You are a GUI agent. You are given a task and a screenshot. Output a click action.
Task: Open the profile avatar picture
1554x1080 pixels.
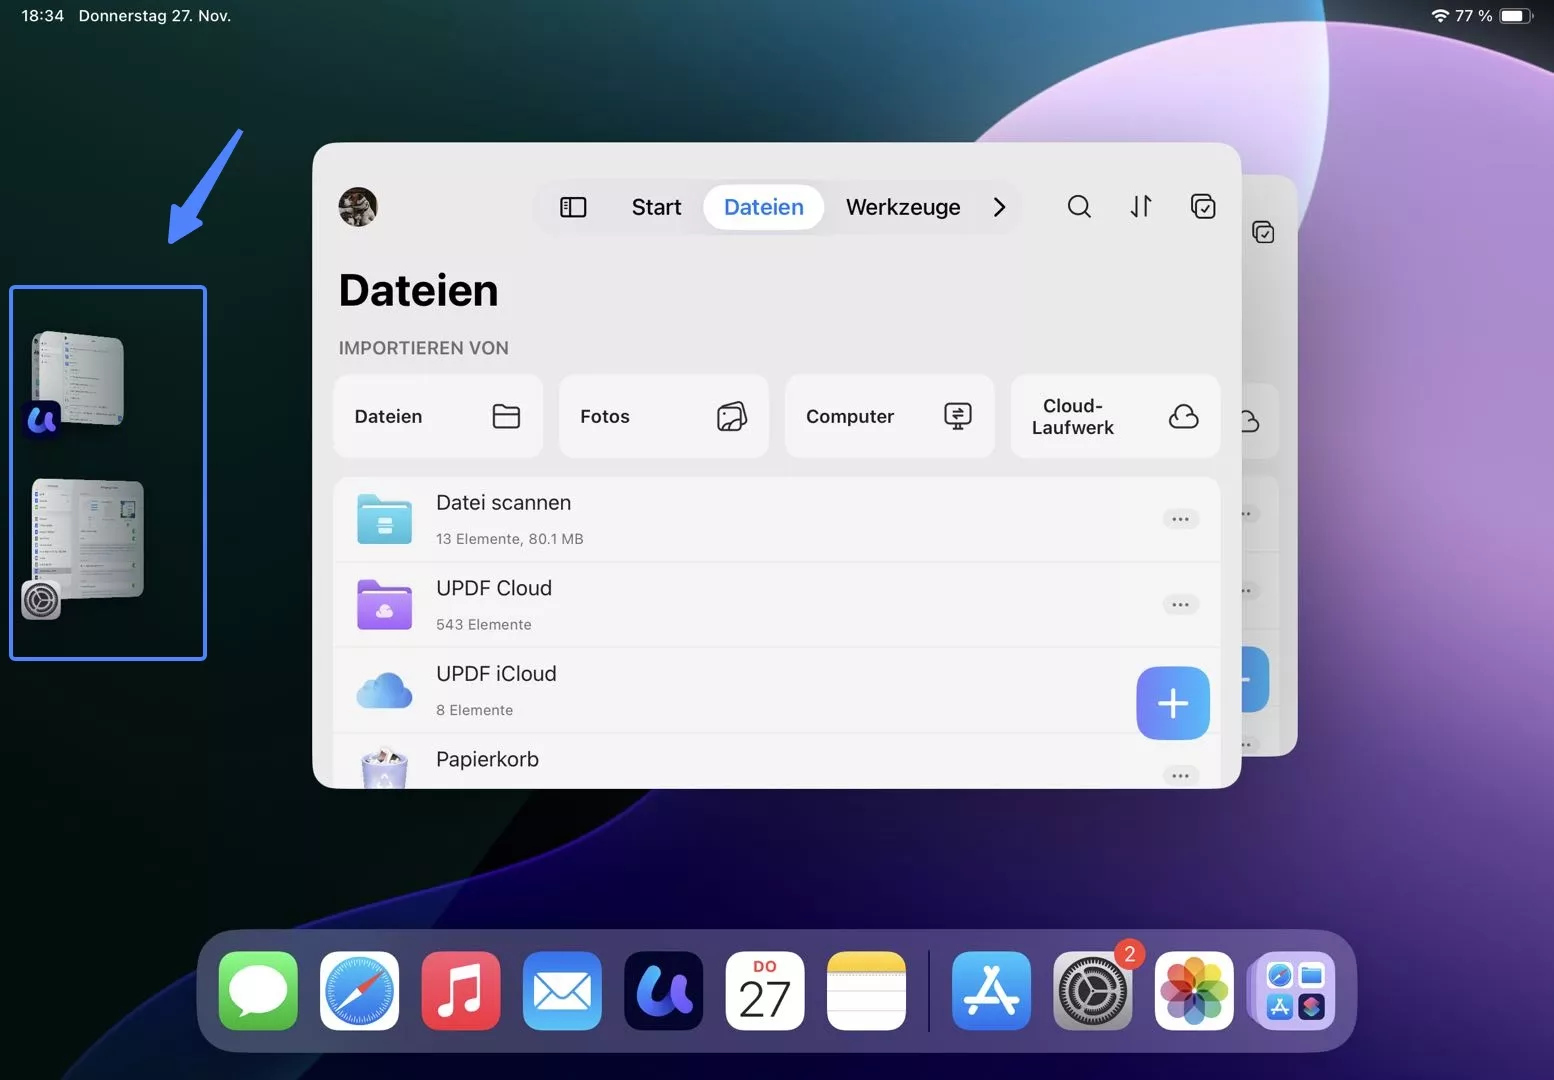pos(357,207)
